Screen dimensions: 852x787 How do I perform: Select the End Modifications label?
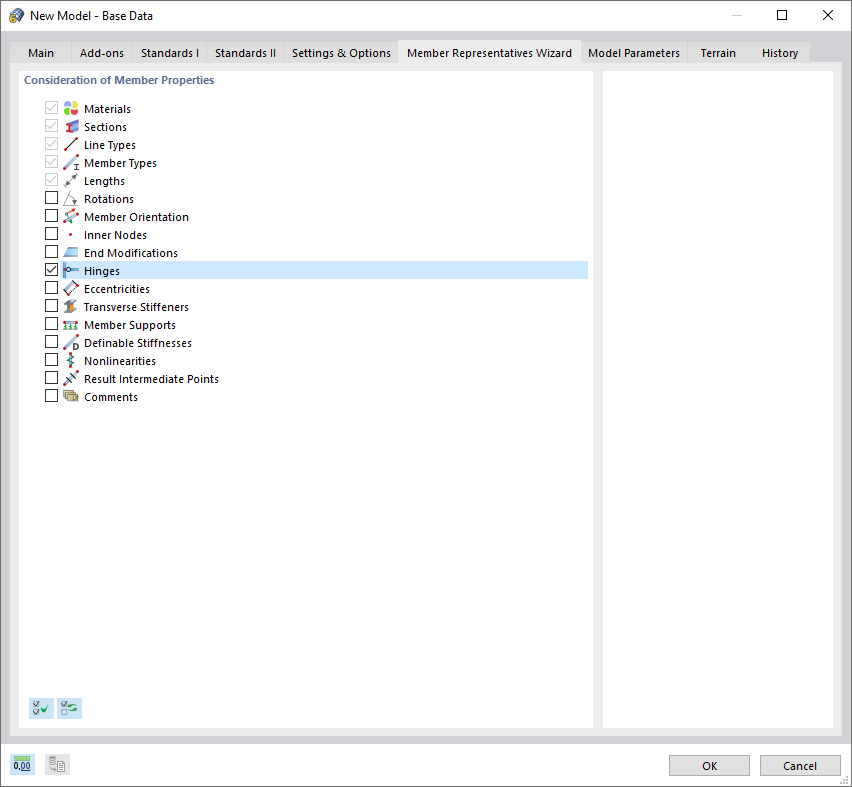[130, 253]
